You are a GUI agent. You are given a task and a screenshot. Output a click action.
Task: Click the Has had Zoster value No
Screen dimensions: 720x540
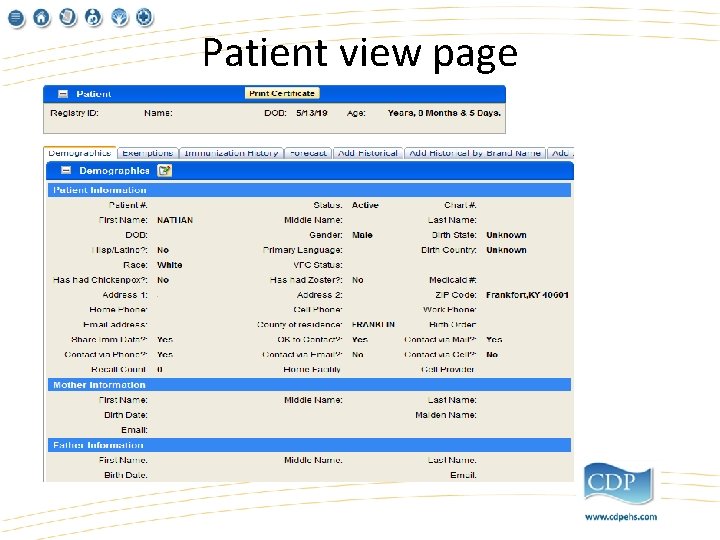pyautogui.click(x=358, y=280)
